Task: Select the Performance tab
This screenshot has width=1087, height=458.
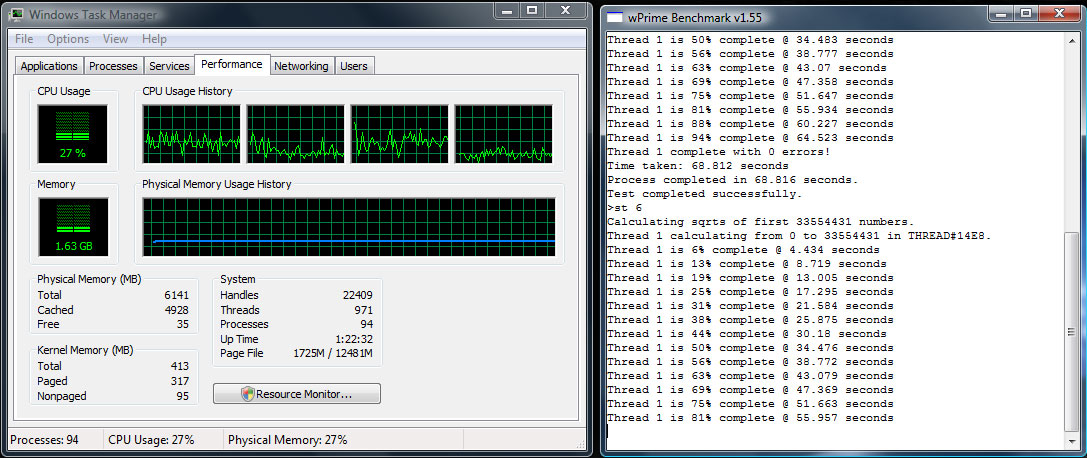Action: (232, 64)
